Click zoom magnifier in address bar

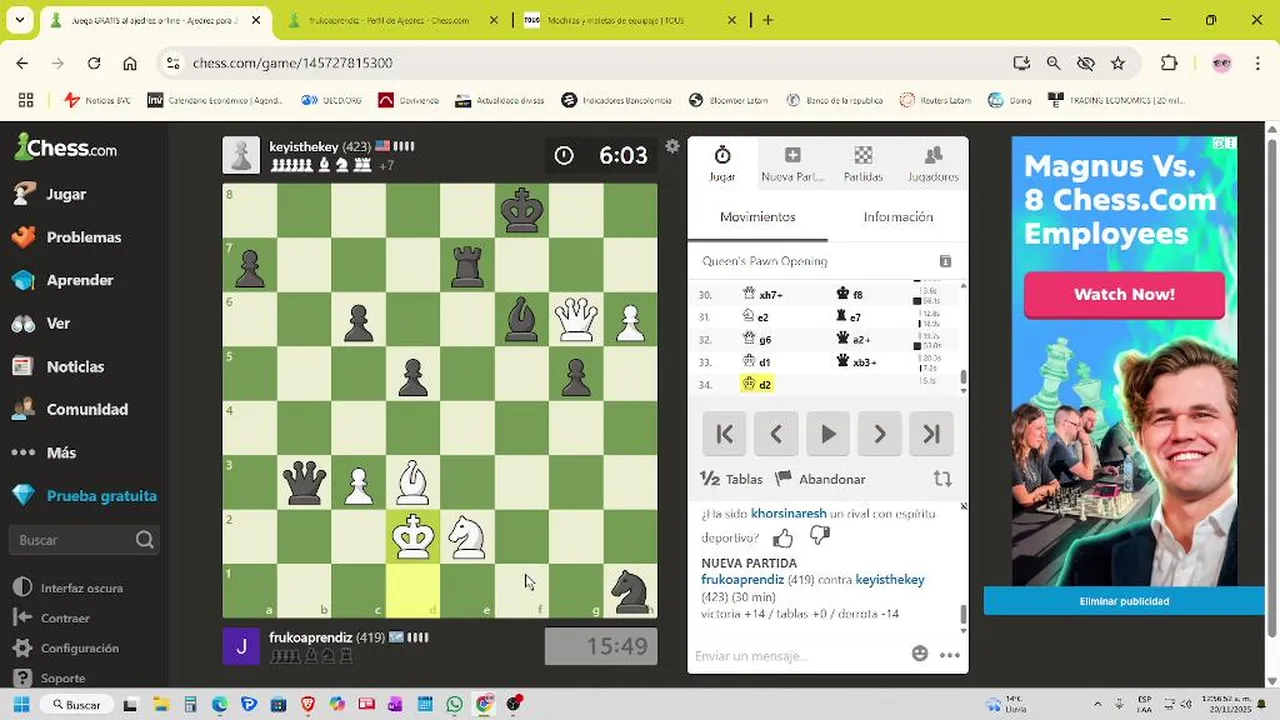coord(1053,63)
